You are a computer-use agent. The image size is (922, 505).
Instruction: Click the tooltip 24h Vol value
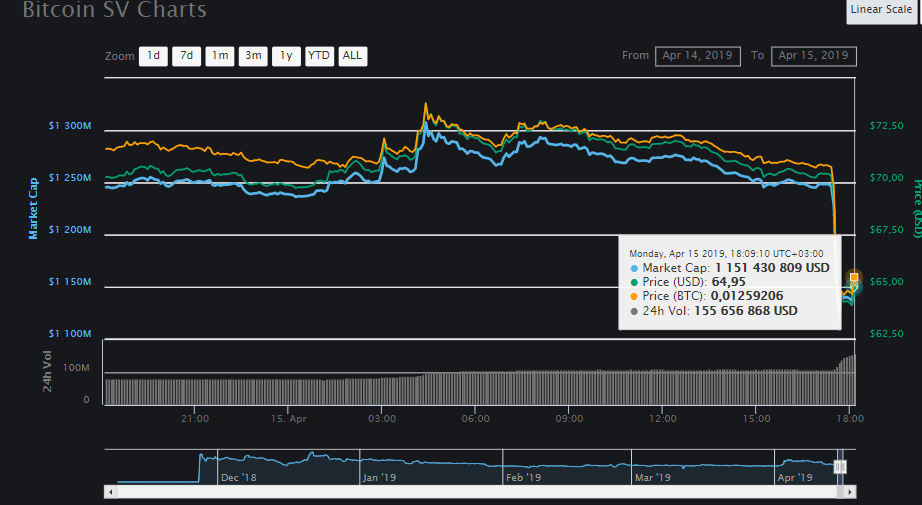click(x=746, y=311)
